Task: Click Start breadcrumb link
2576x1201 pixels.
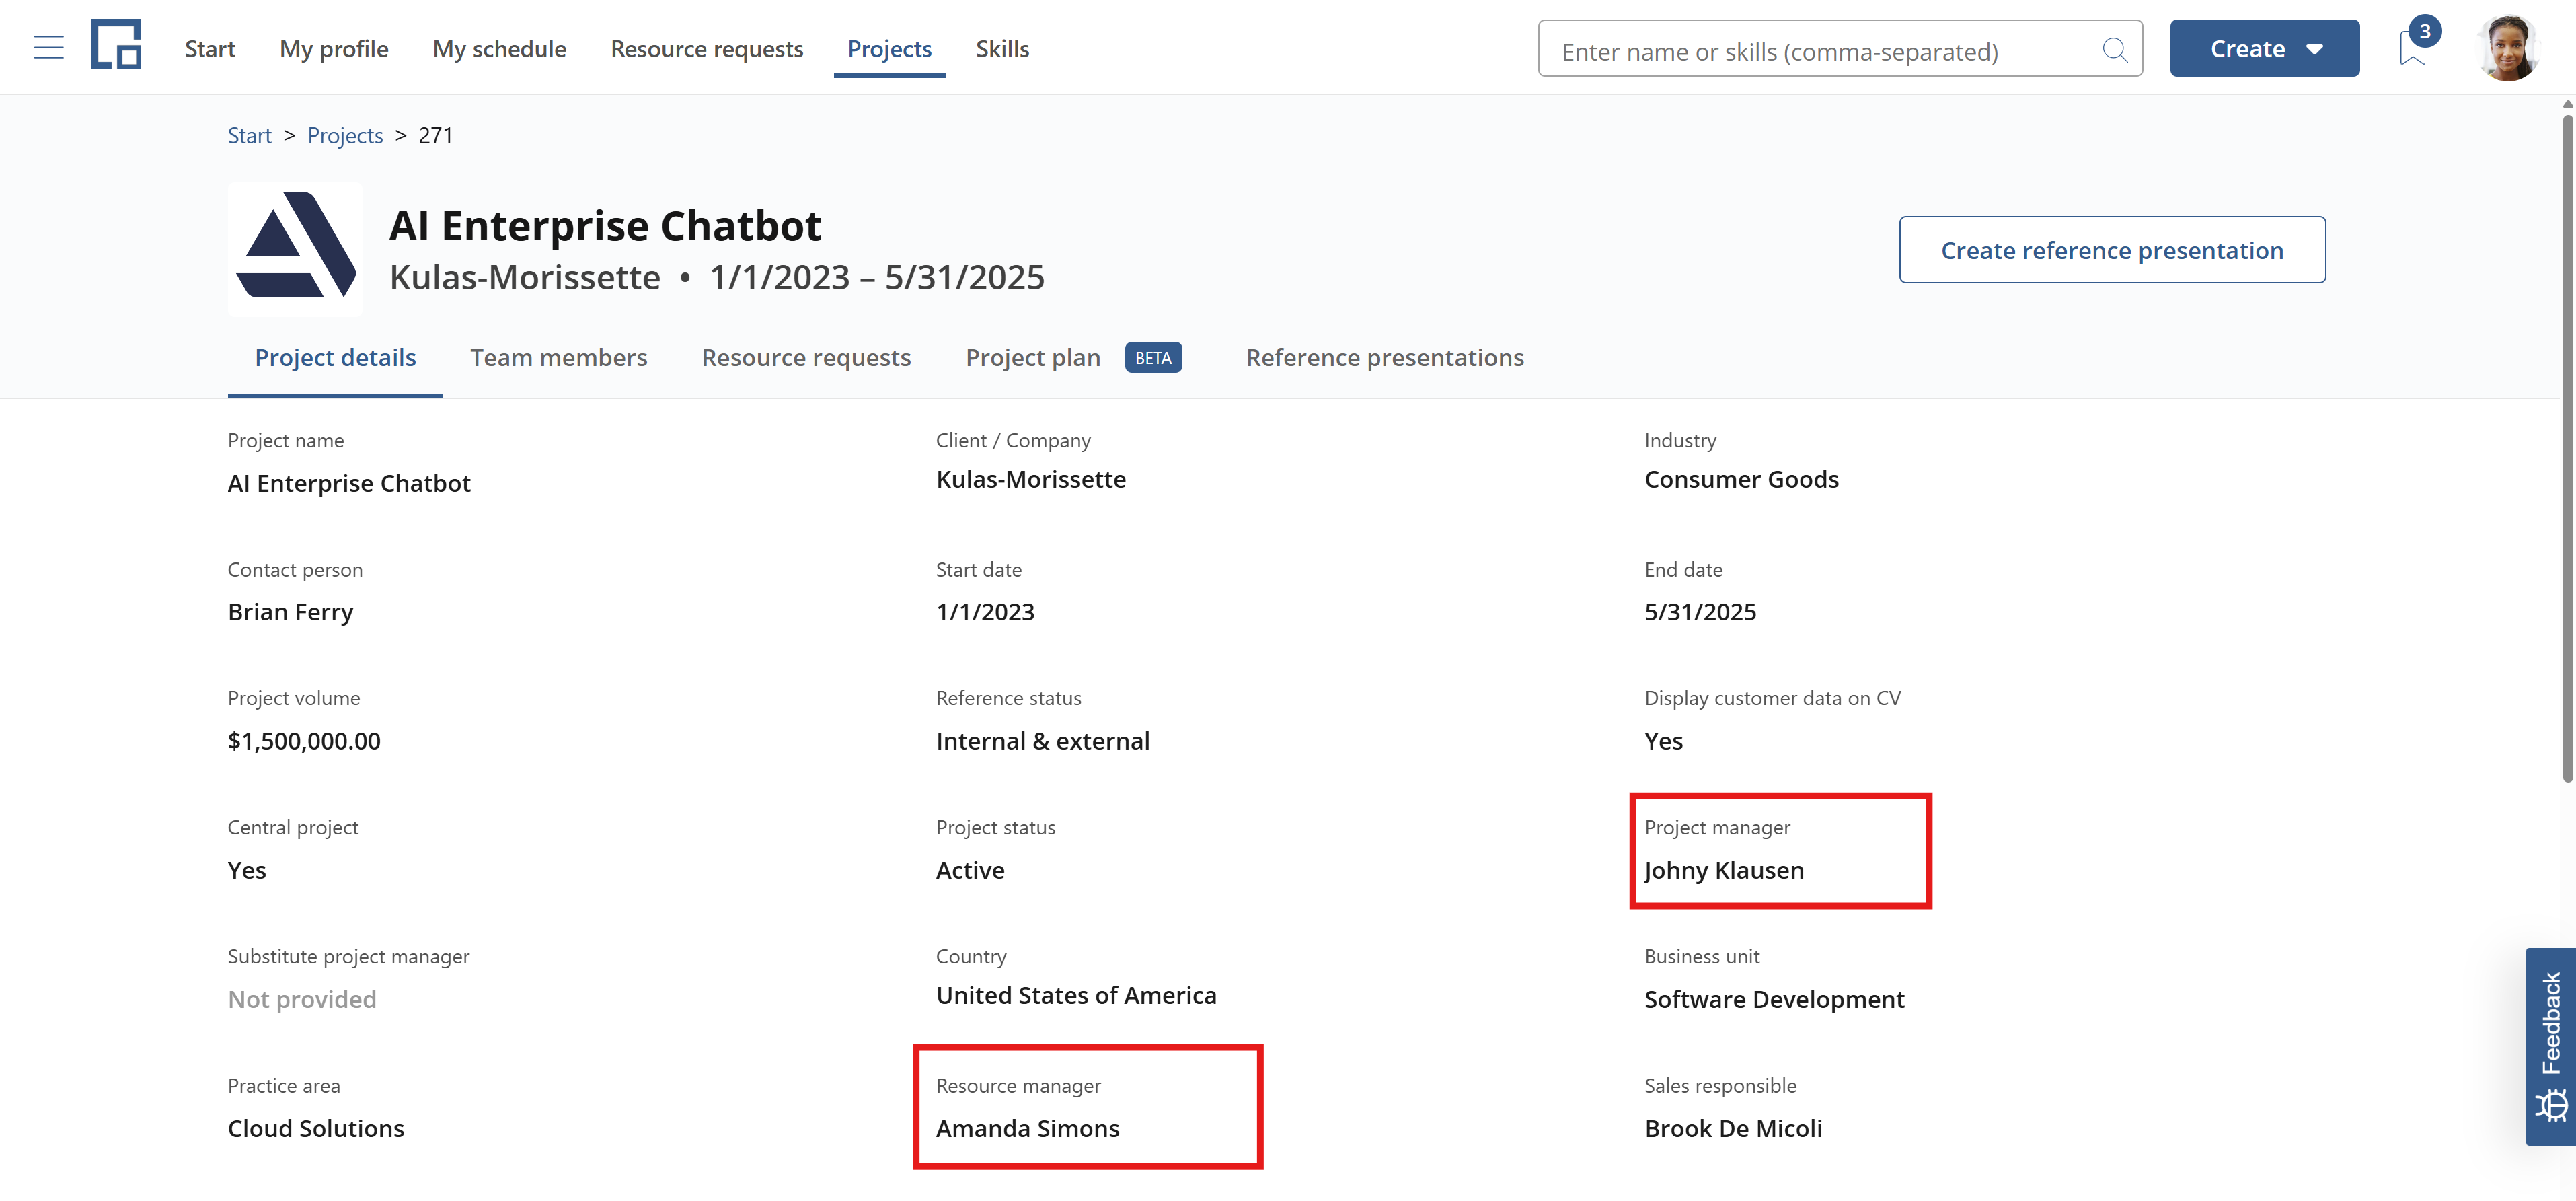Action: click(x=249, y=135)
